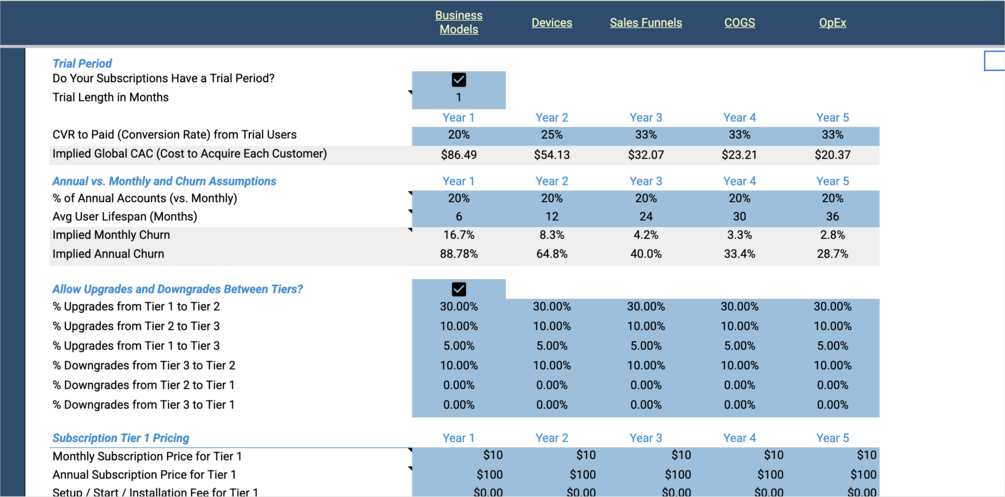Click the Implied Global CAC $86.49 value

459,155
